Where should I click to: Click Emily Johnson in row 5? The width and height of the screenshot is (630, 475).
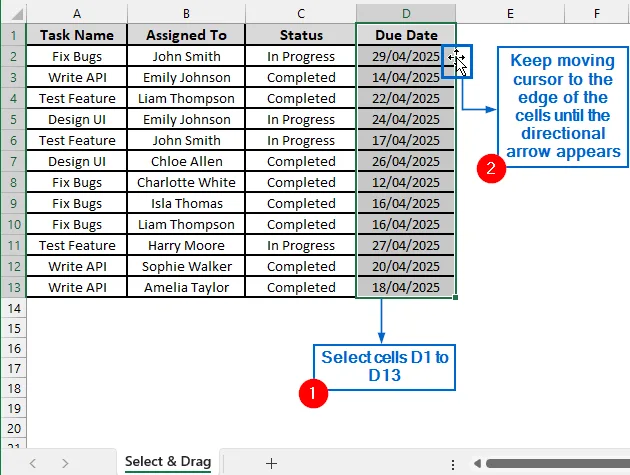186,119
